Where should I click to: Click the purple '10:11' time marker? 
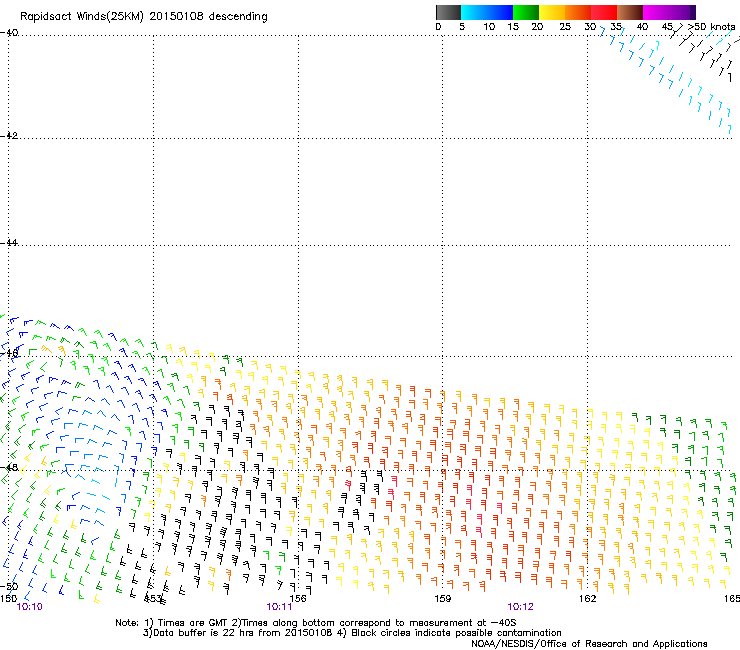[x=279, y=607]
